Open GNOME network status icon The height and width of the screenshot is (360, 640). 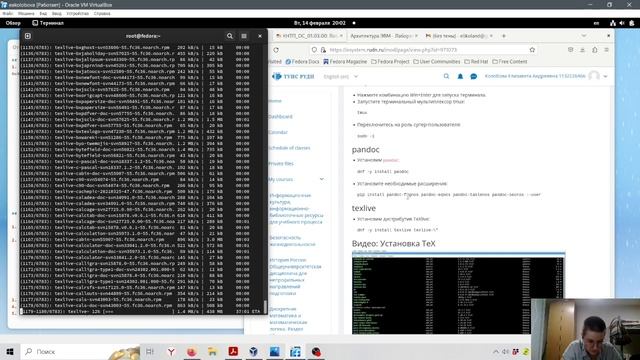[613, 23]
